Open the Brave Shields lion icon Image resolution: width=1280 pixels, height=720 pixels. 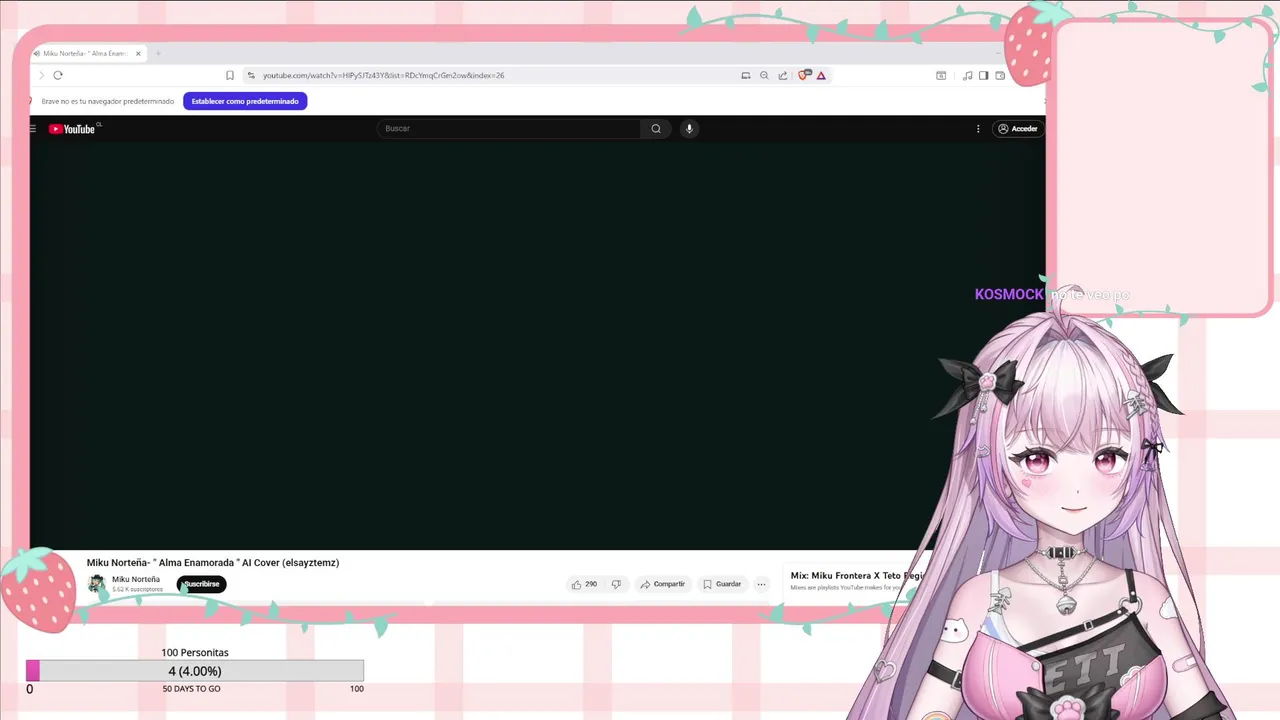pyautogui.click(x=803, y=75)
